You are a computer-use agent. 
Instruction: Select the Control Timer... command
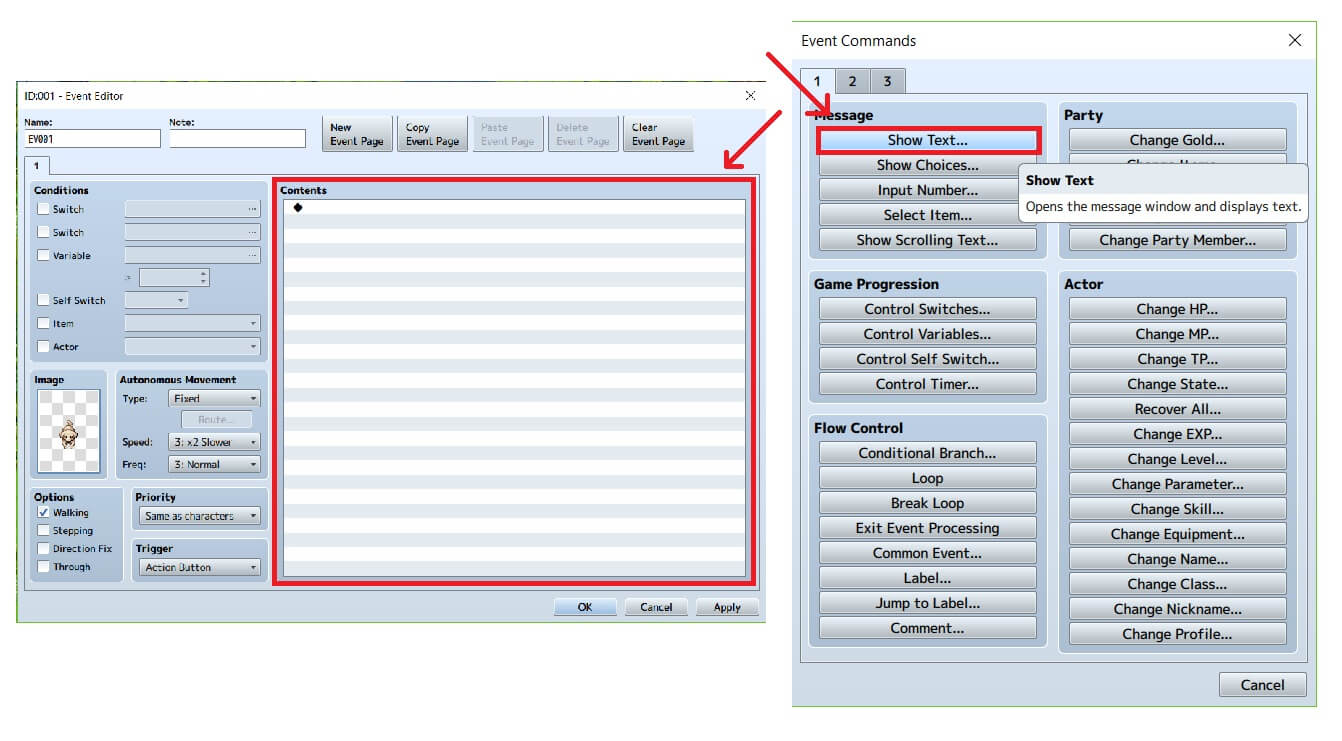point(928,384)
